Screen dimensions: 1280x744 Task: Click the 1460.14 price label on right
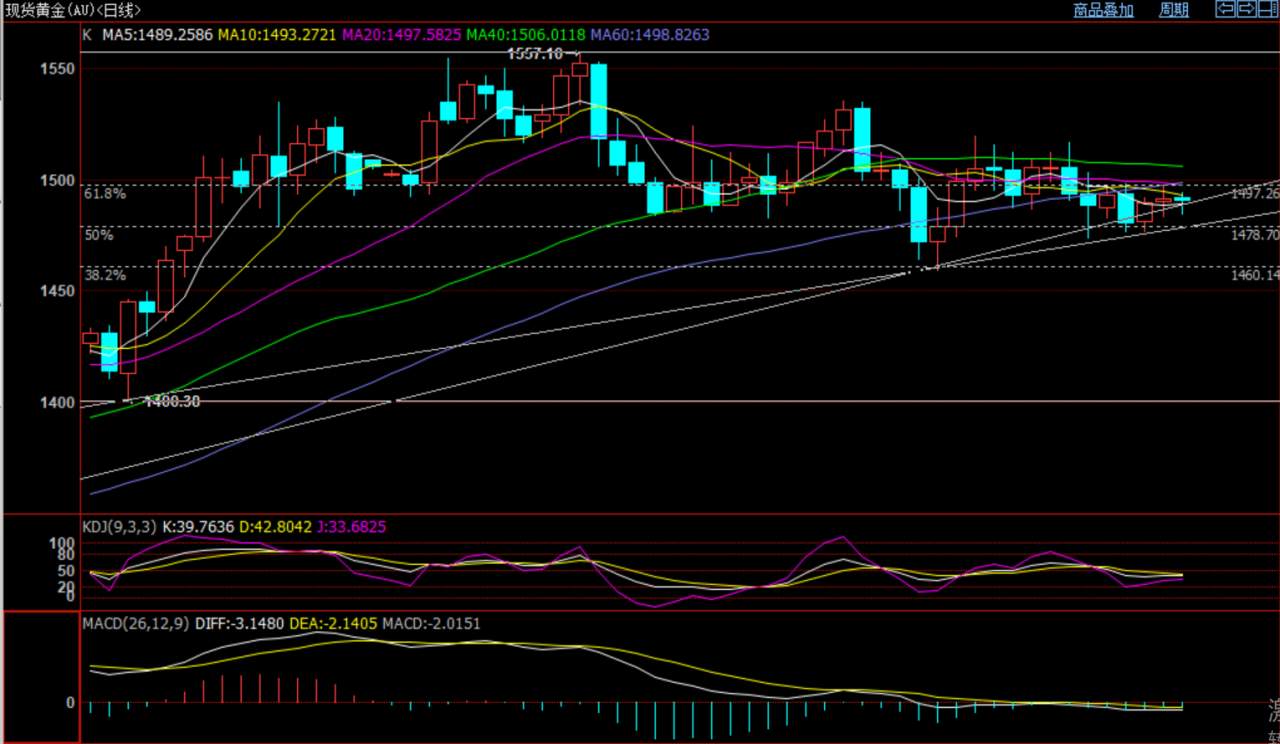click(x=1255, y=274)
